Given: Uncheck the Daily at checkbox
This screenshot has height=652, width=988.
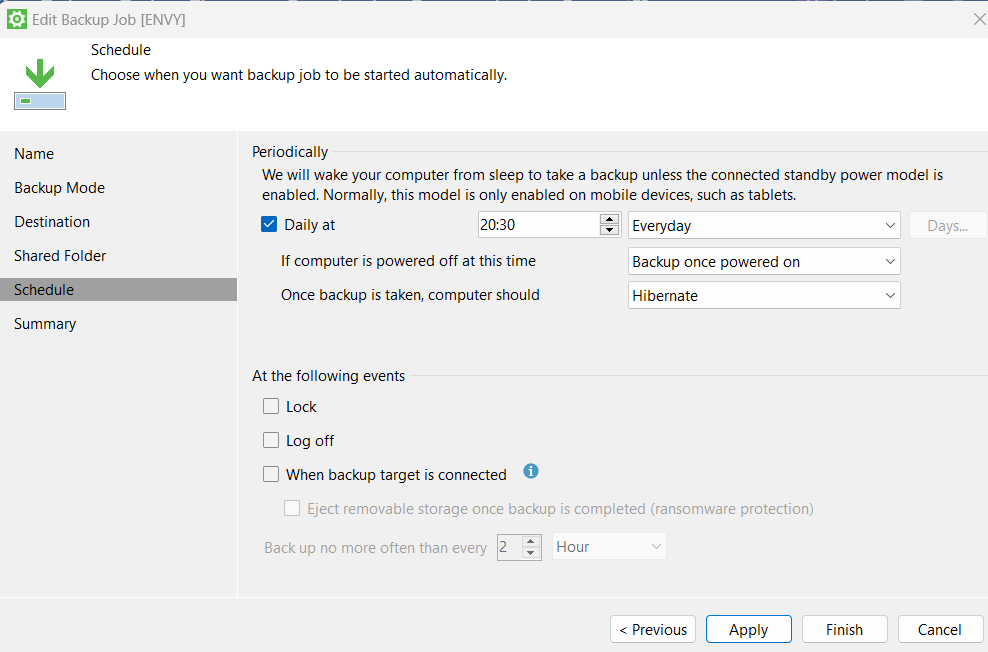Looking at the screenshot, I should pos(269,225).
